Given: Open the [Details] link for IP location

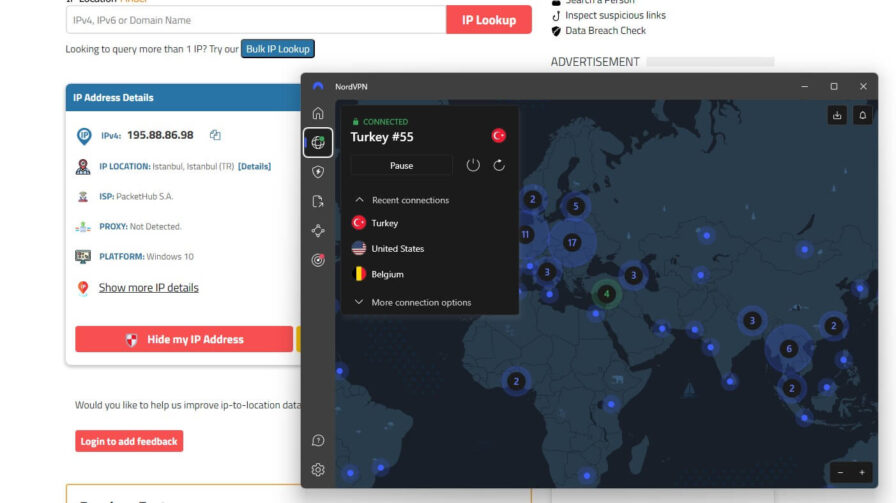Looking at the screenshot, I should (x=254, y=166).
